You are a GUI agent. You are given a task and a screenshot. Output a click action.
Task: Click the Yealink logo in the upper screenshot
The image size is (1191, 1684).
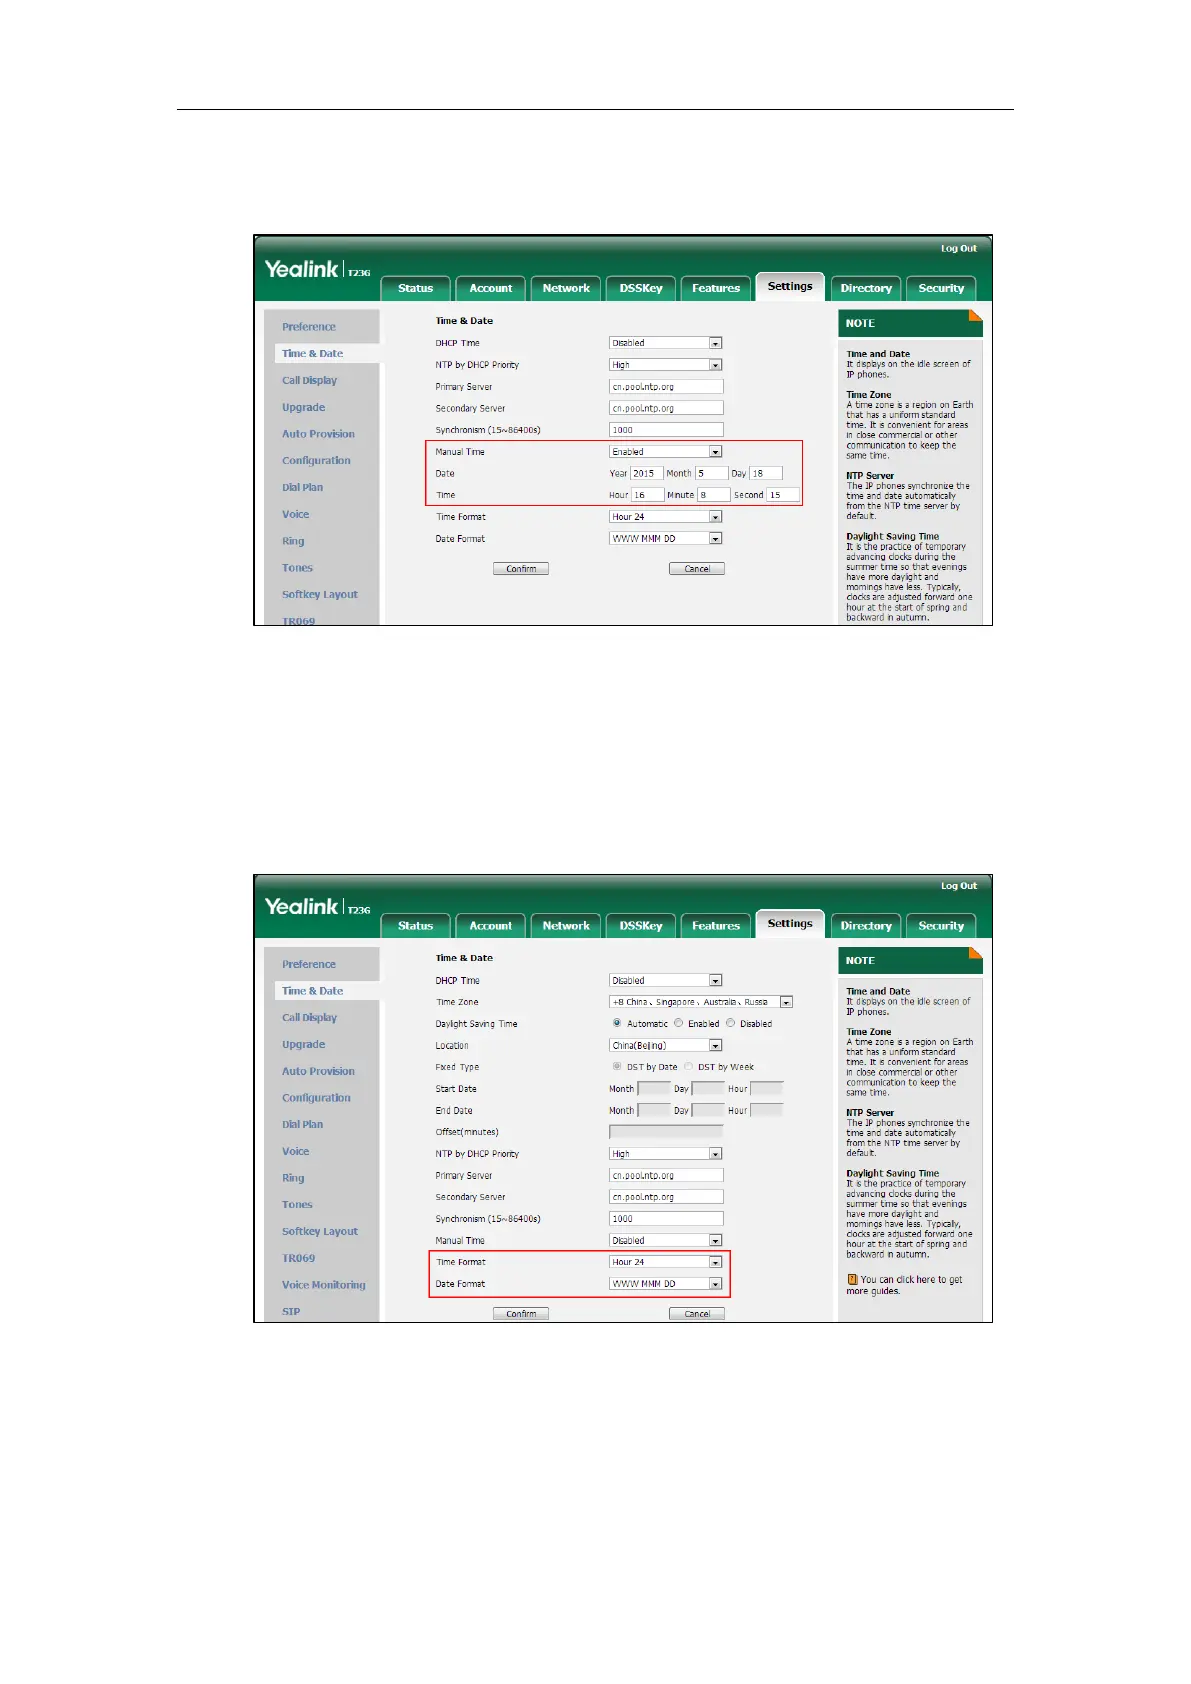(302, 269)
